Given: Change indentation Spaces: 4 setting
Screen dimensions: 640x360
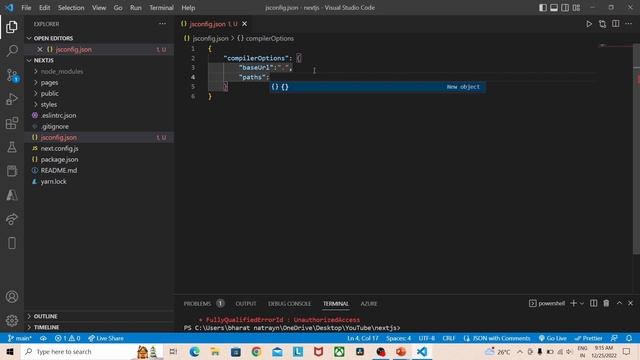Looking at the screenshot, I should [x=398, y=338].
